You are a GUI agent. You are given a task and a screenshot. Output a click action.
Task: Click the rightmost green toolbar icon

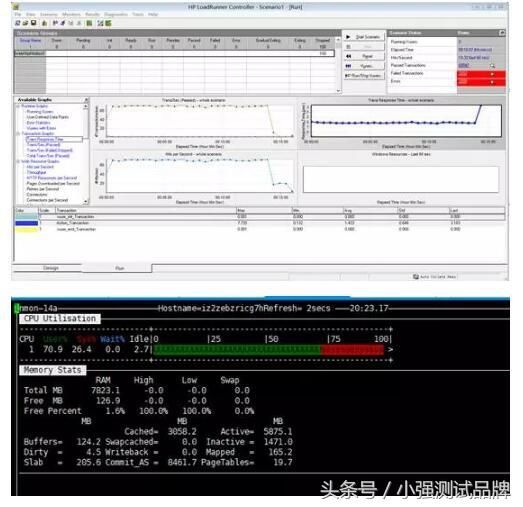point(108,23)
